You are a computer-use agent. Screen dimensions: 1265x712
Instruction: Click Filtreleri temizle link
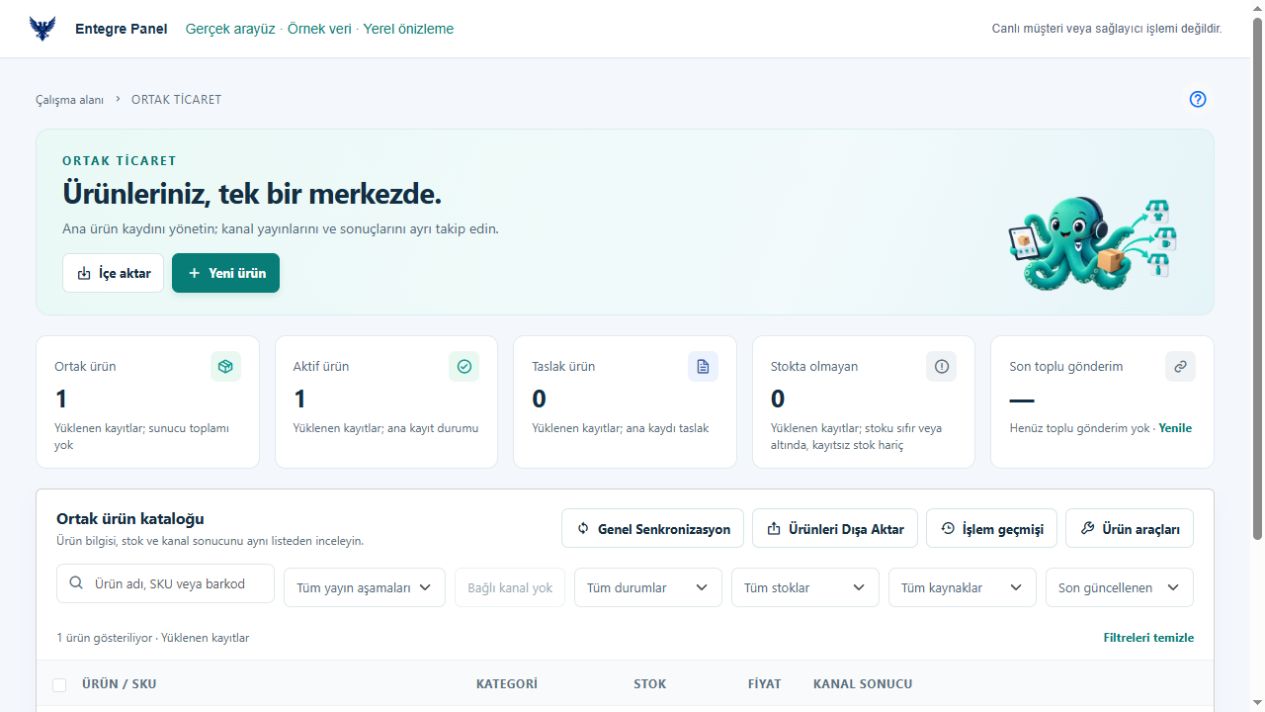[x=1149, y=638]
